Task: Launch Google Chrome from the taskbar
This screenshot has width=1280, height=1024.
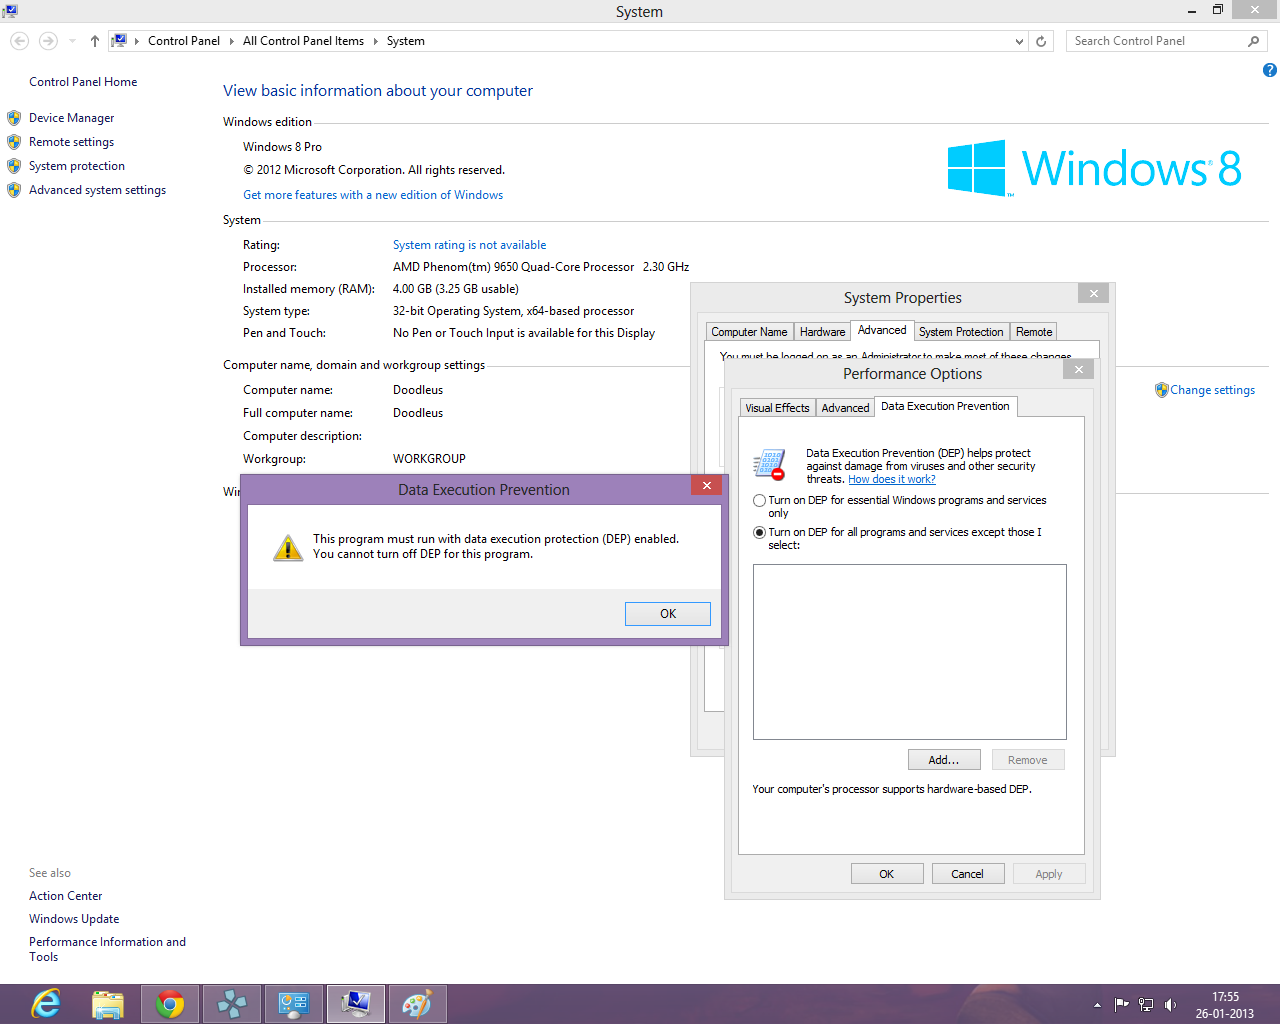Action: click(x=170, y=1004)
